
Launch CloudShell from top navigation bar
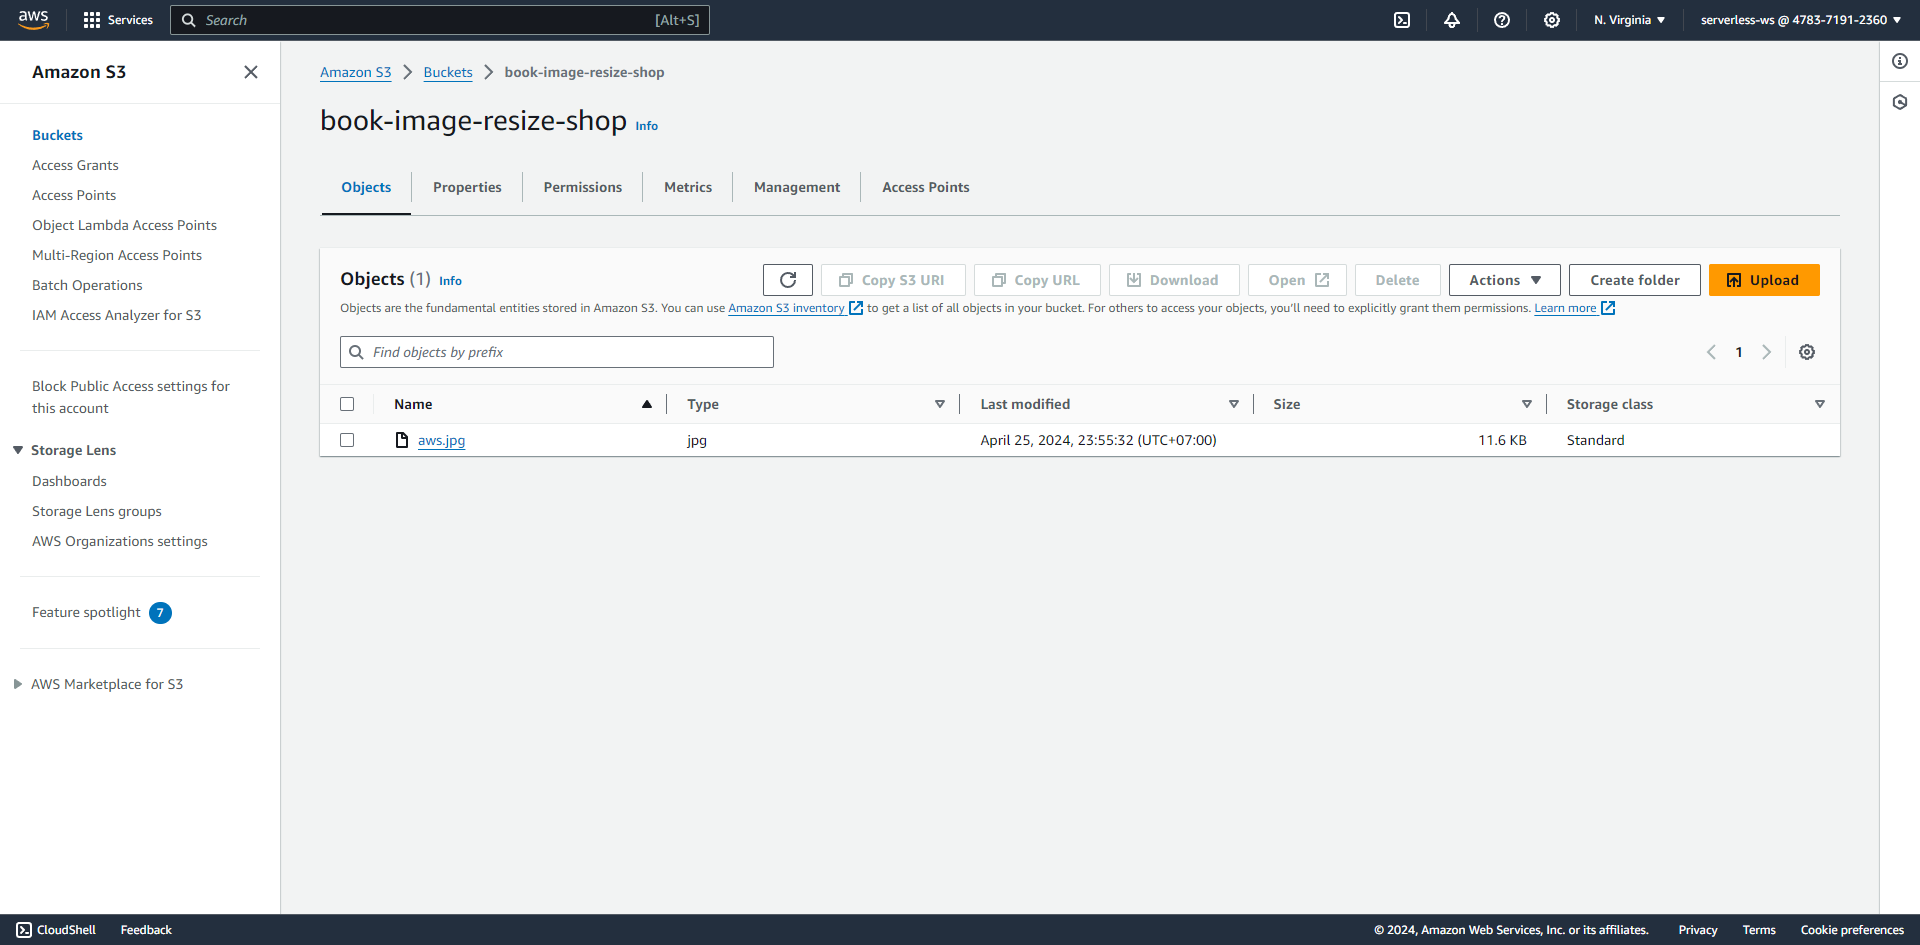pos(1402,20)
